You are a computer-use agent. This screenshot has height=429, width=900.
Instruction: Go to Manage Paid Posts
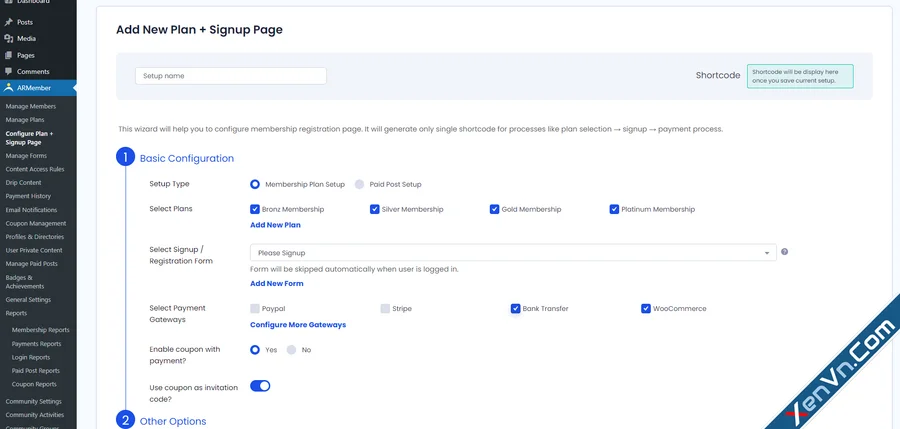pyautogui.click(x=32, y=264)
